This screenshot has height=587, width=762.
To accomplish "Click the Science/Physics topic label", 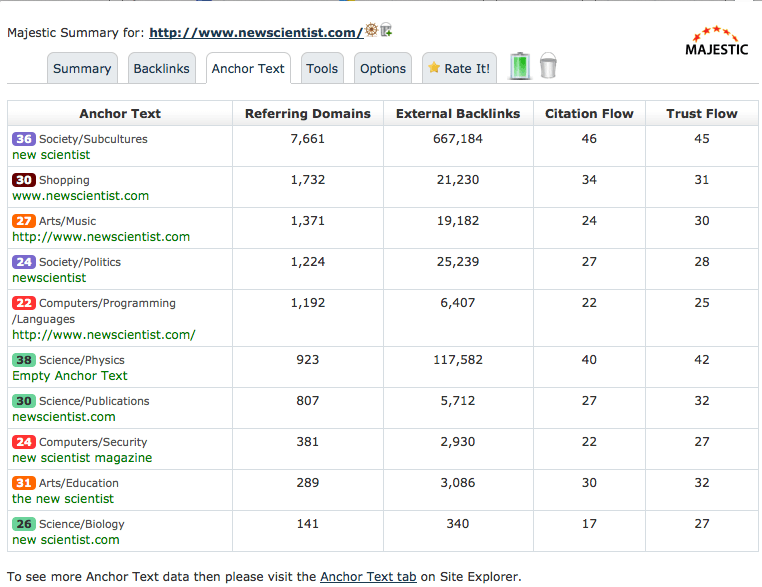I will (x=82, y=360).
